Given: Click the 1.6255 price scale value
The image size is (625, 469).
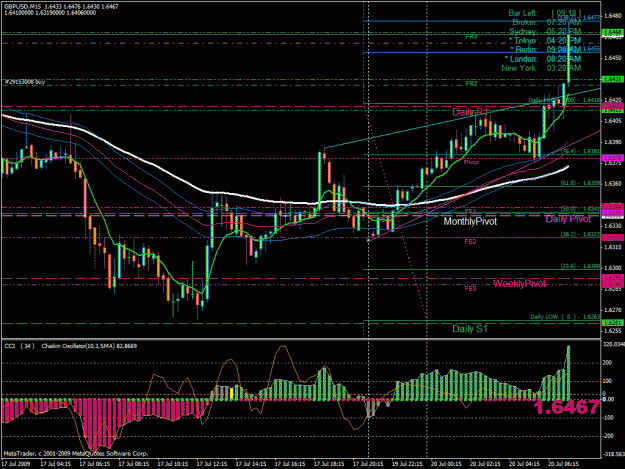Looking at the screenshot, I should pos(613,331).
